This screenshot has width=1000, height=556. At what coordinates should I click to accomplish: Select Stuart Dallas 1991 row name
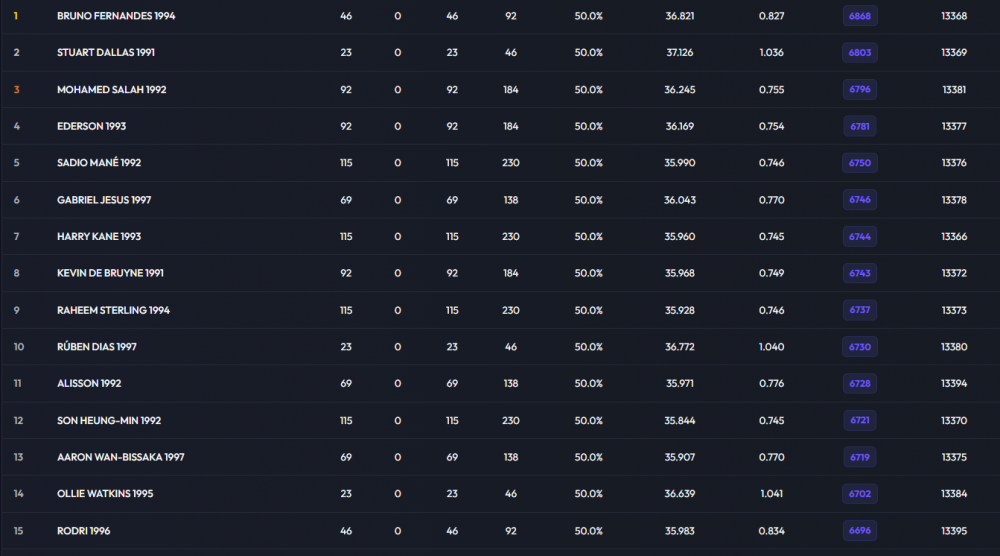(x=106, y=52)
